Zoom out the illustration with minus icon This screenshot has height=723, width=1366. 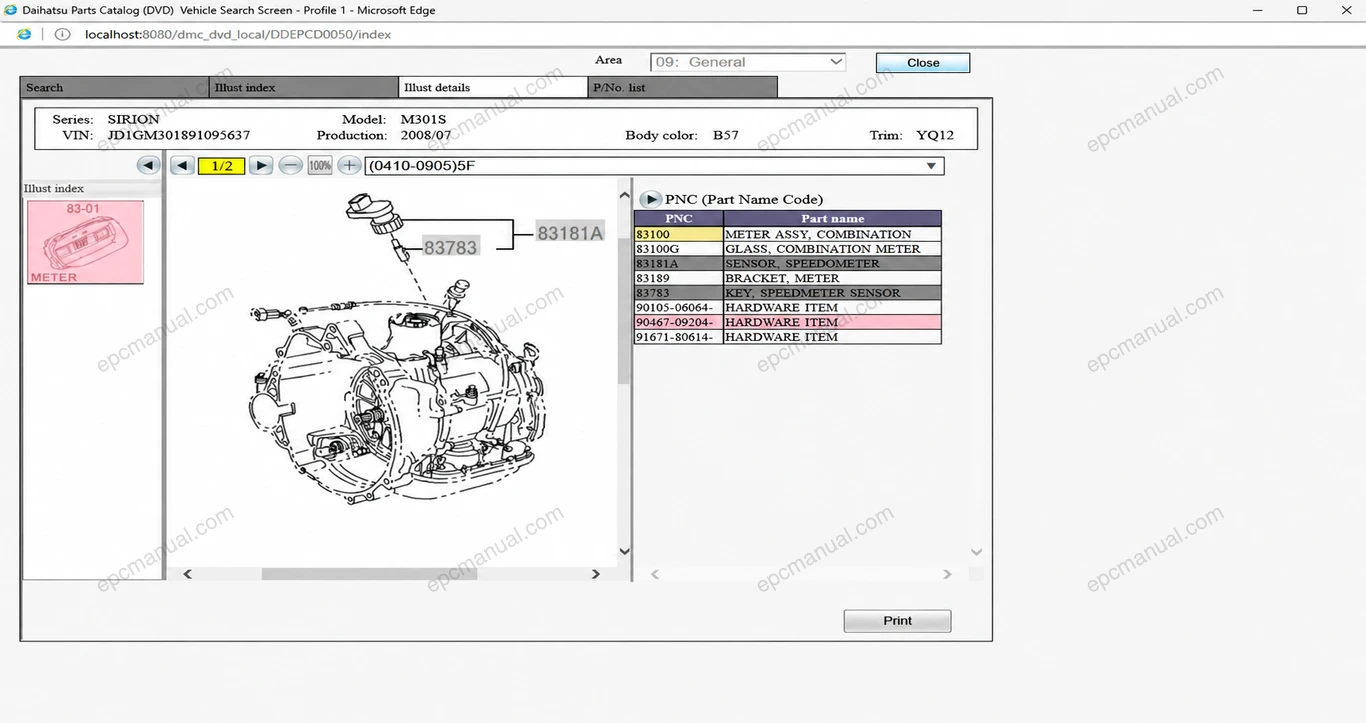click(291, 166)
